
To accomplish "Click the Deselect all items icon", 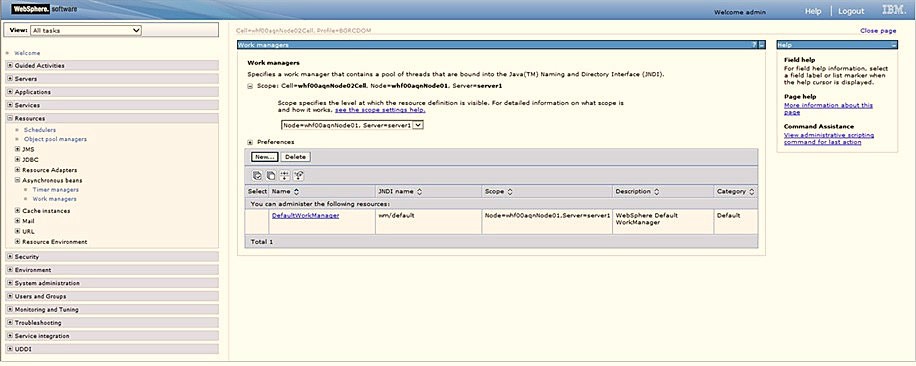I will click(271, 175).
